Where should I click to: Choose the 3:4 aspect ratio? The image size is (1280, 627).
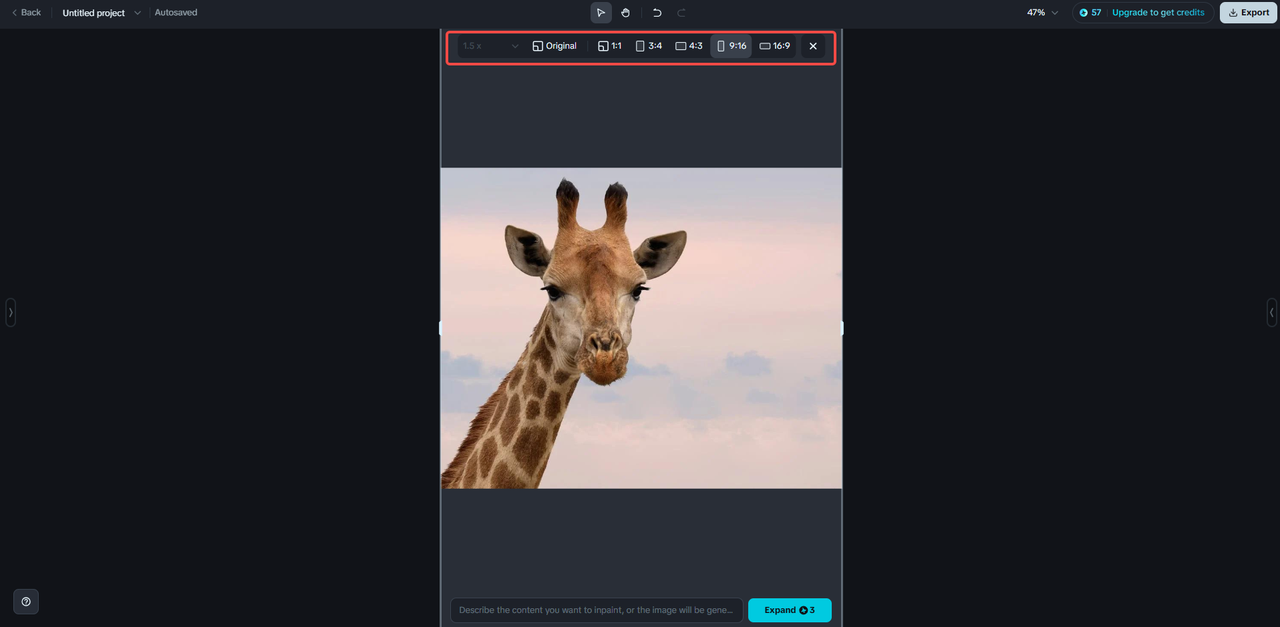point(649,46)
